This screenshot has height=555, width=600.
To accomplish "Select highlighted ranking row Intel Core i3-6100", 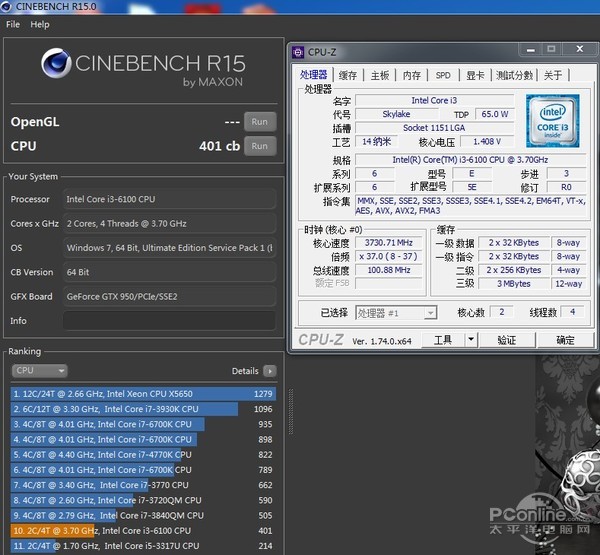I will click(143, 531).
